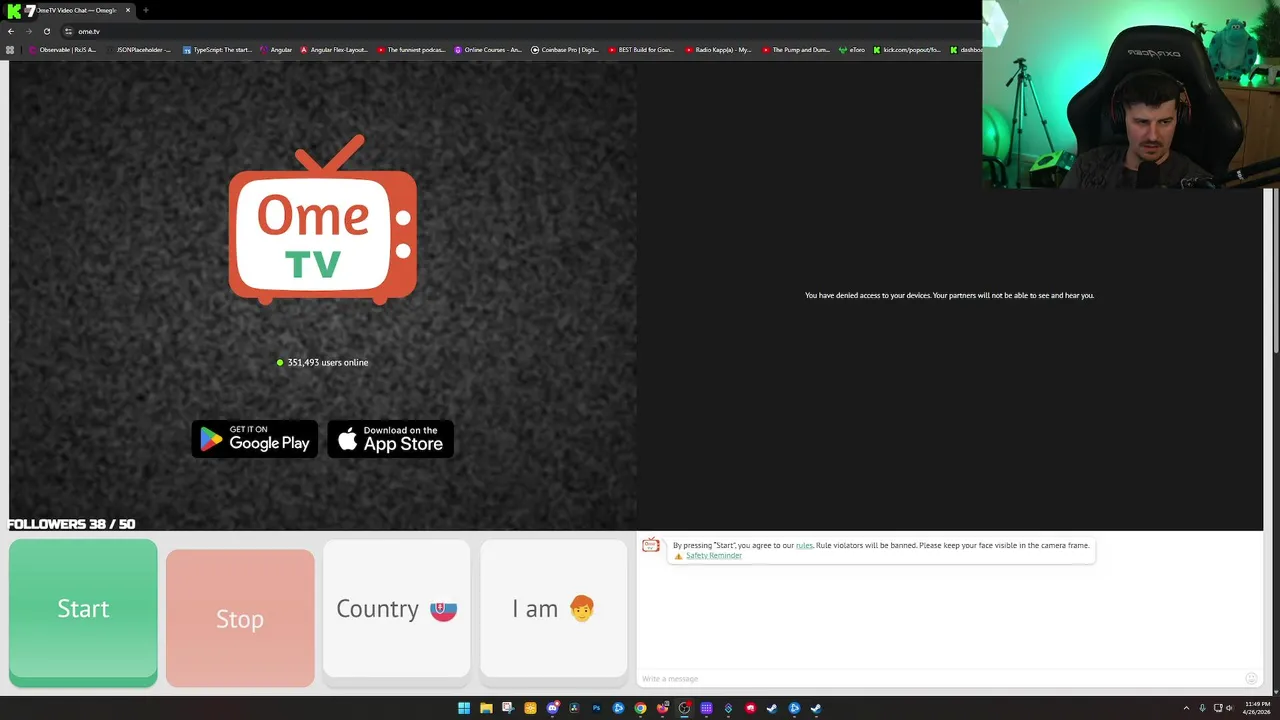Open Discord from the taskbar
1280x720 pixels.
pos(552,708)
